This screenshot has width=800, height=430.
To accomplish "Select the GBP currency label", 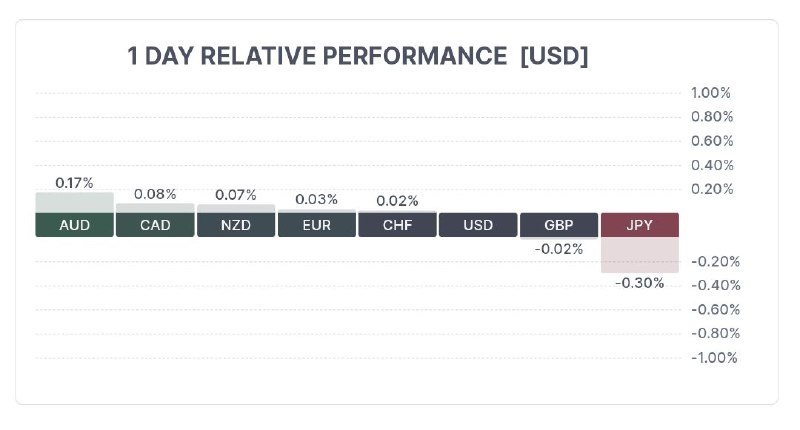I will point(559,225).
